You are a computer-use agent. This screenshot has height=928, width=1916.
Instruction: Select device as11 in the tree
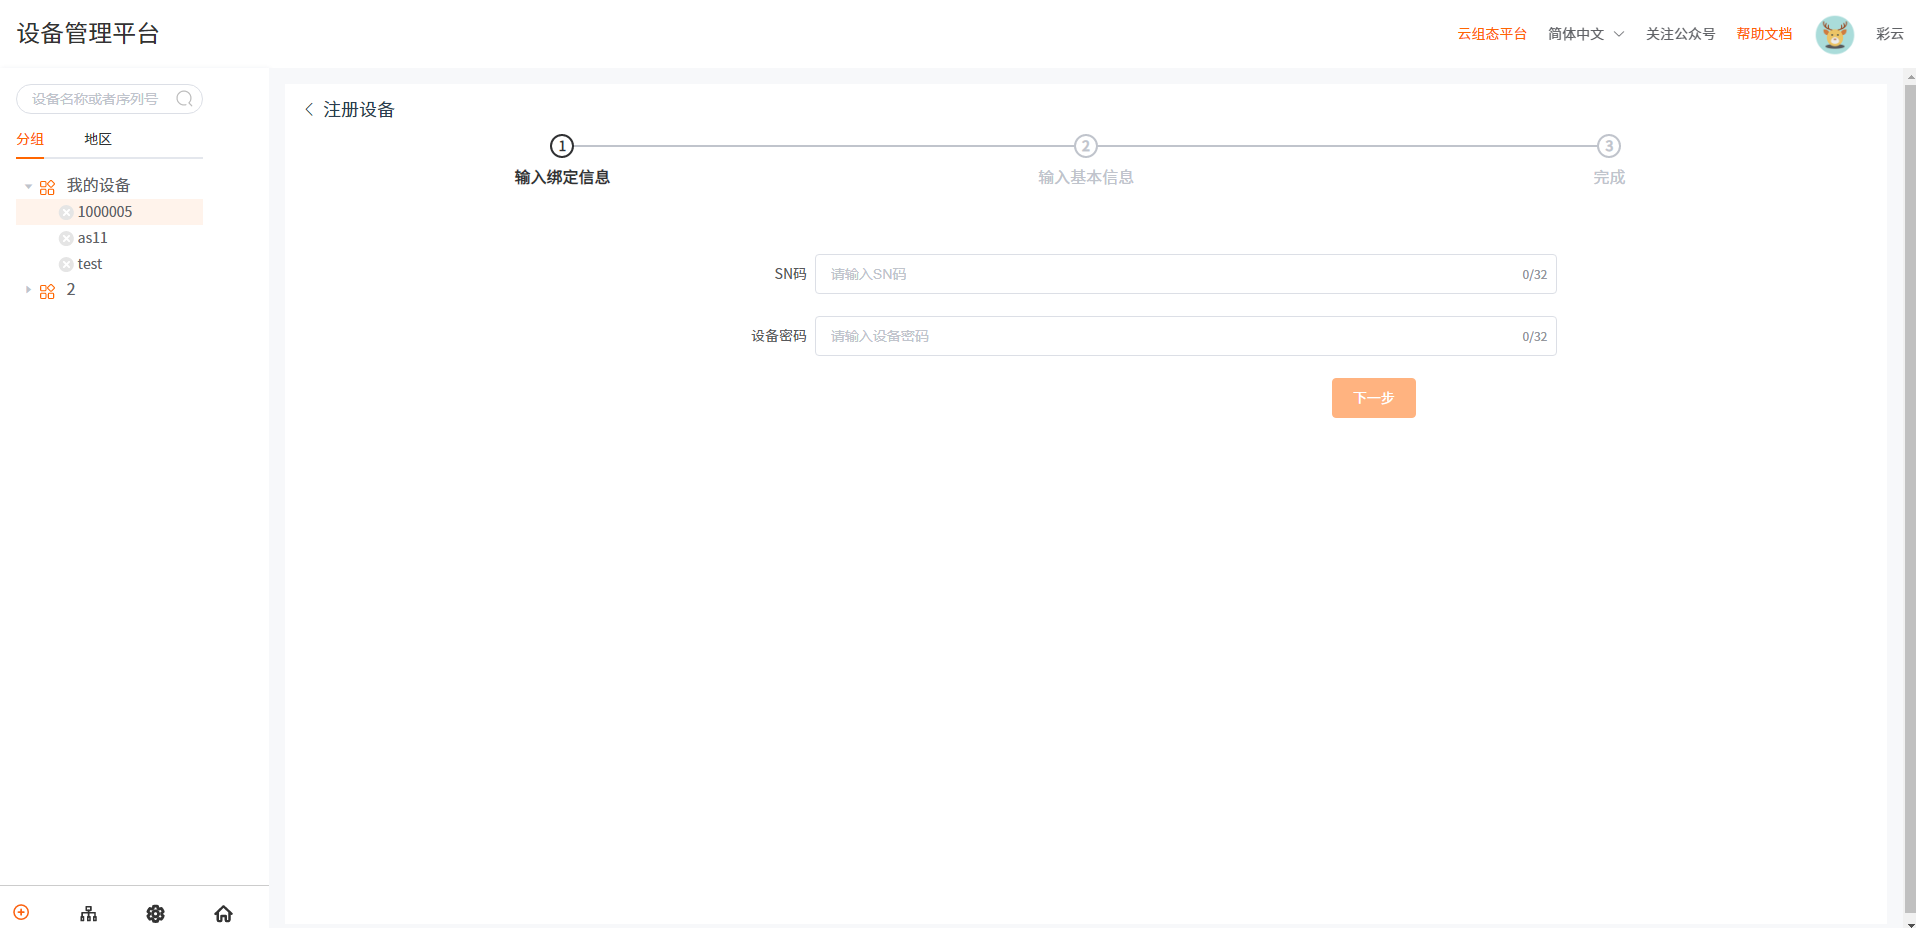pos(109,238)
